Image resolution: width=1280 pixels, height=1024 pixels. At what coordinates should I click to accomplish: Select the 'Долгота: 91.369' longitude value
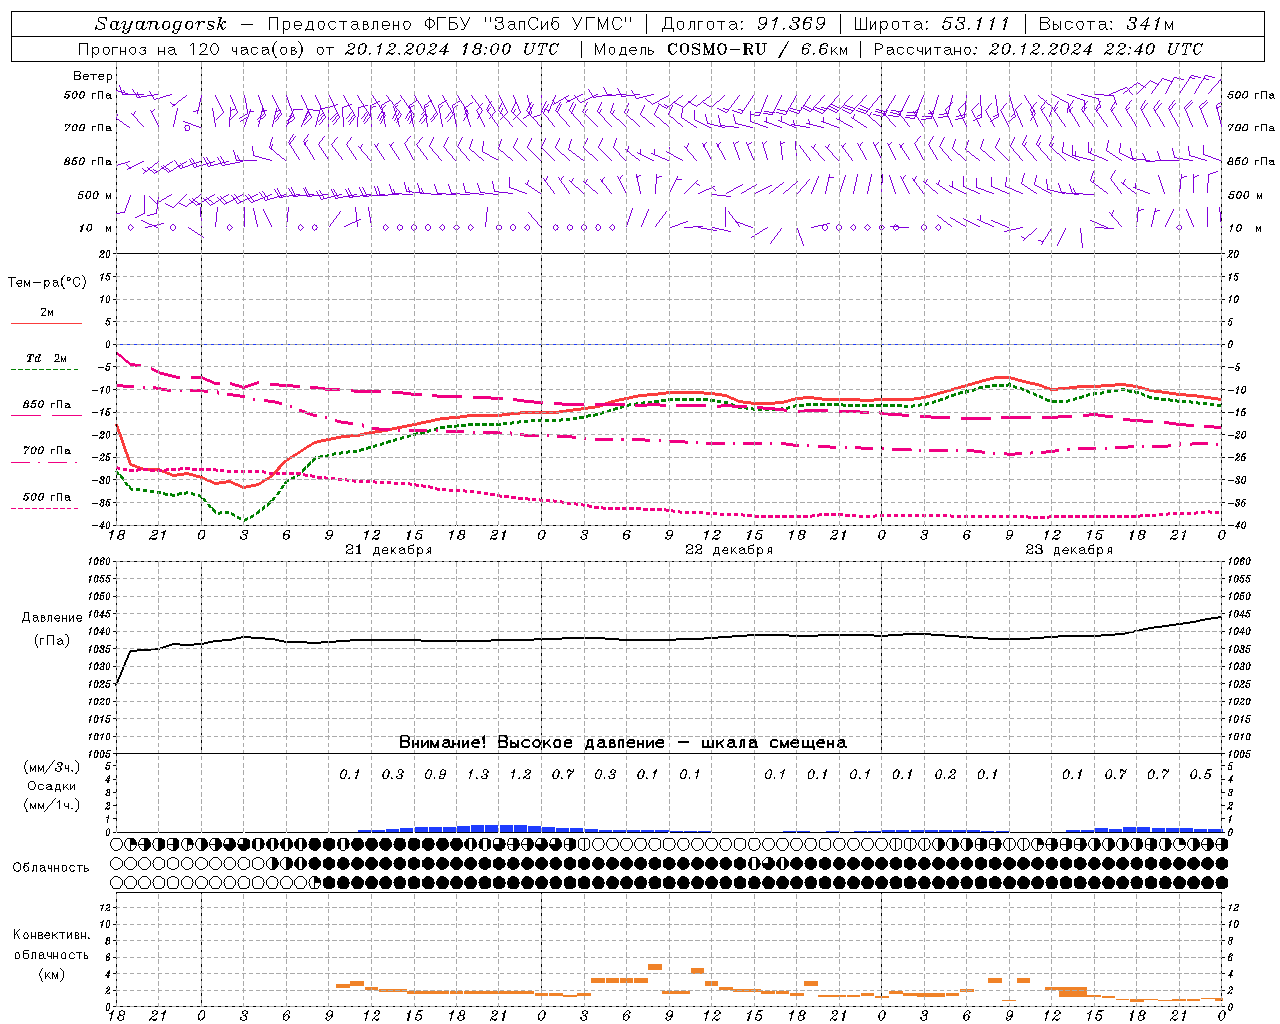click(744, 24)
